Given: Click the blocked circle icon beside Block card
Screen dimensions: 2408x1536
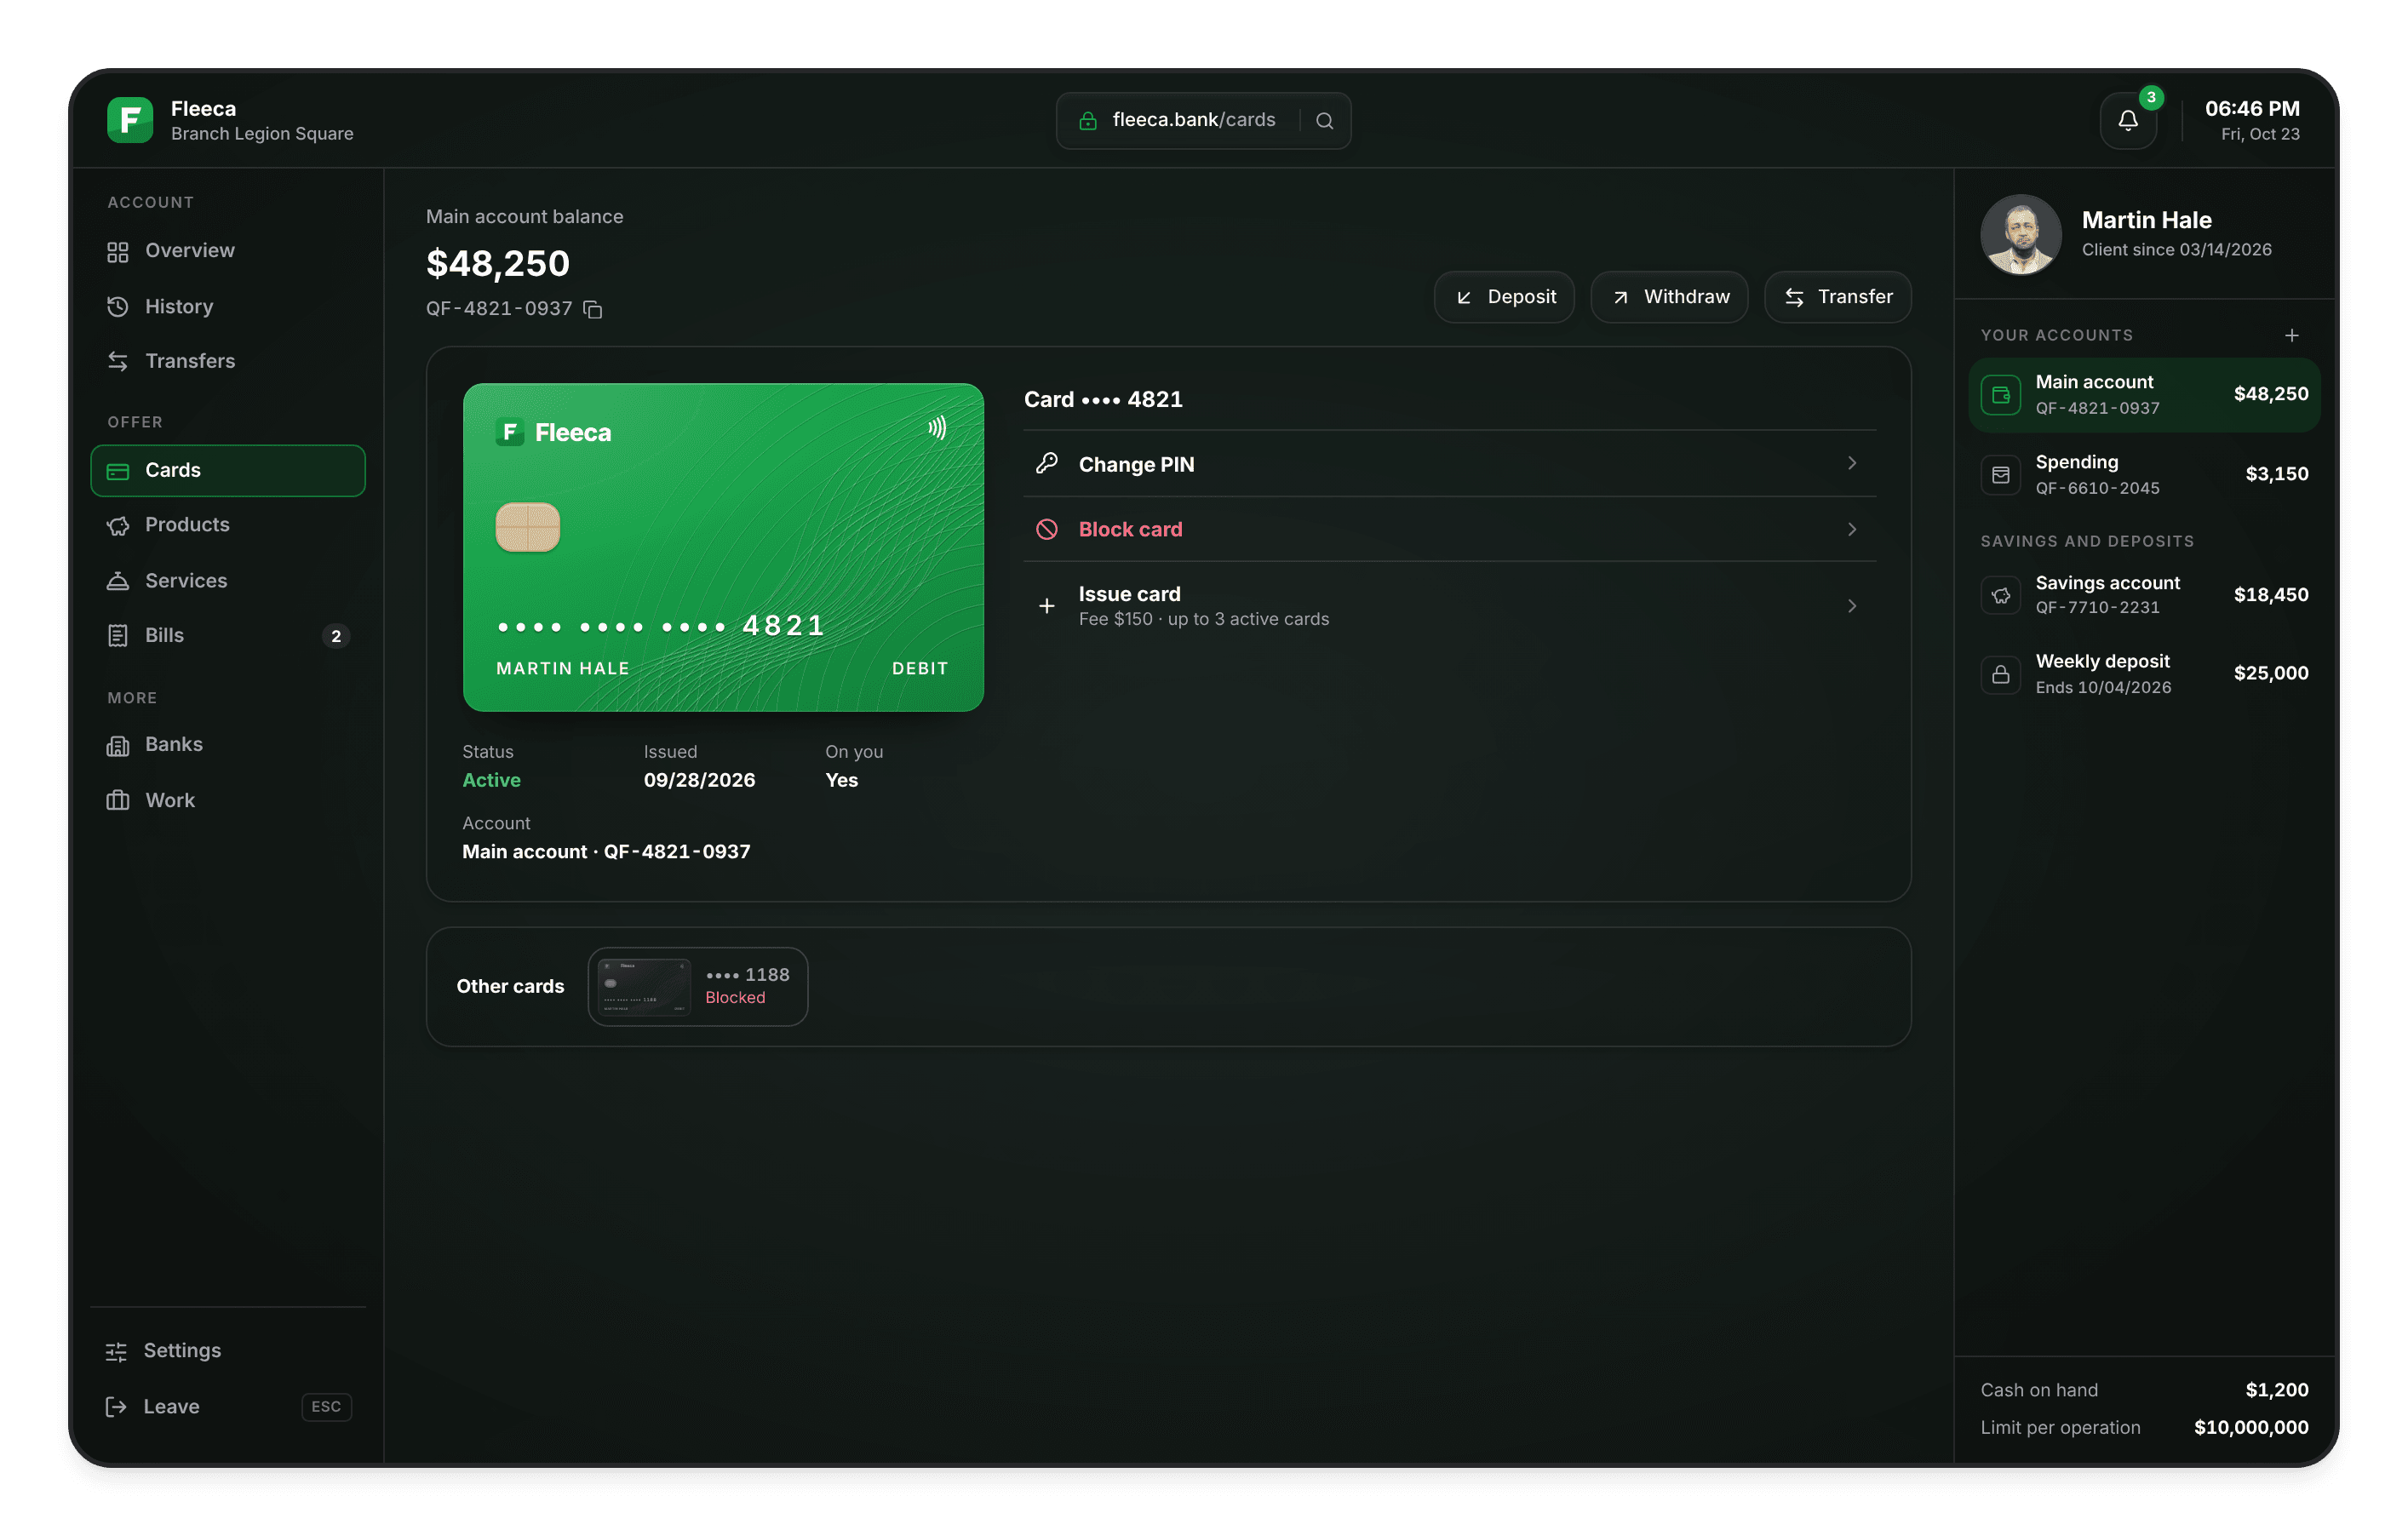Looking at the screenshot, I should click(x=1046, y=529).
